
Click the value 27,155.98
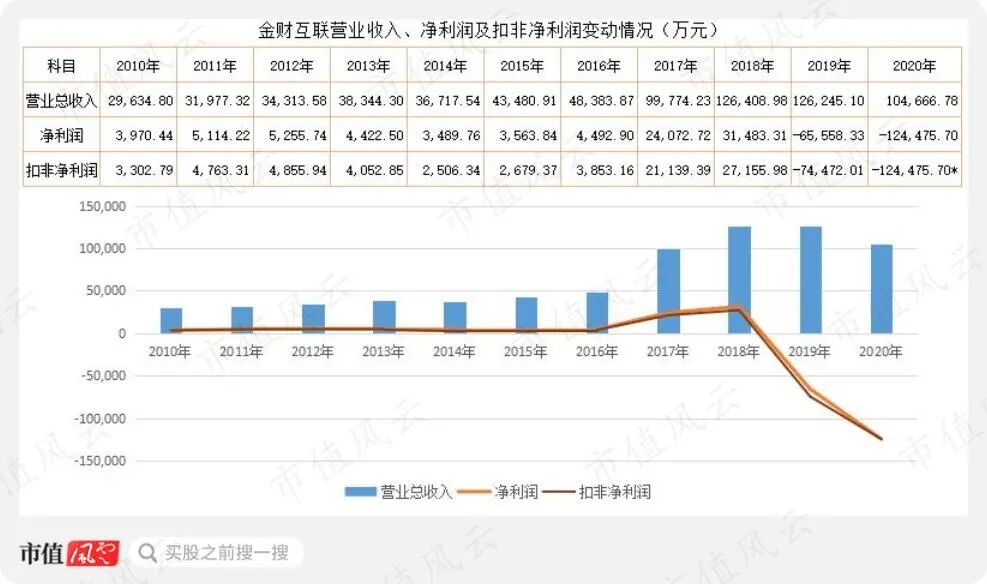[755, 170]
